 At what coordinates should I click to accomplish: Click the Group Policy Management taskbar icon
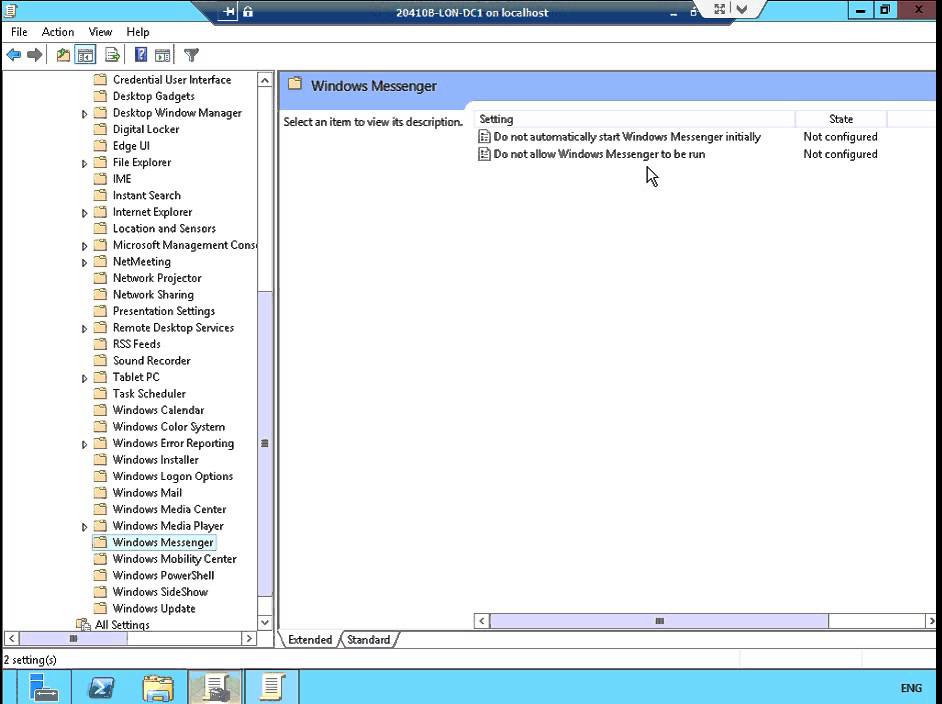pos(215,688)
